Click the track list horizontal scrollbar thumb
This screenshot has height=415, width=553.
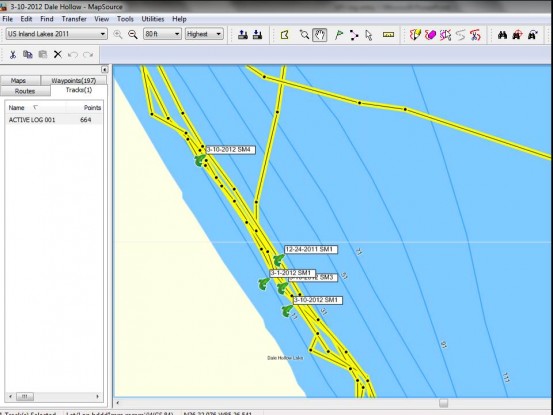click(25, 397)
